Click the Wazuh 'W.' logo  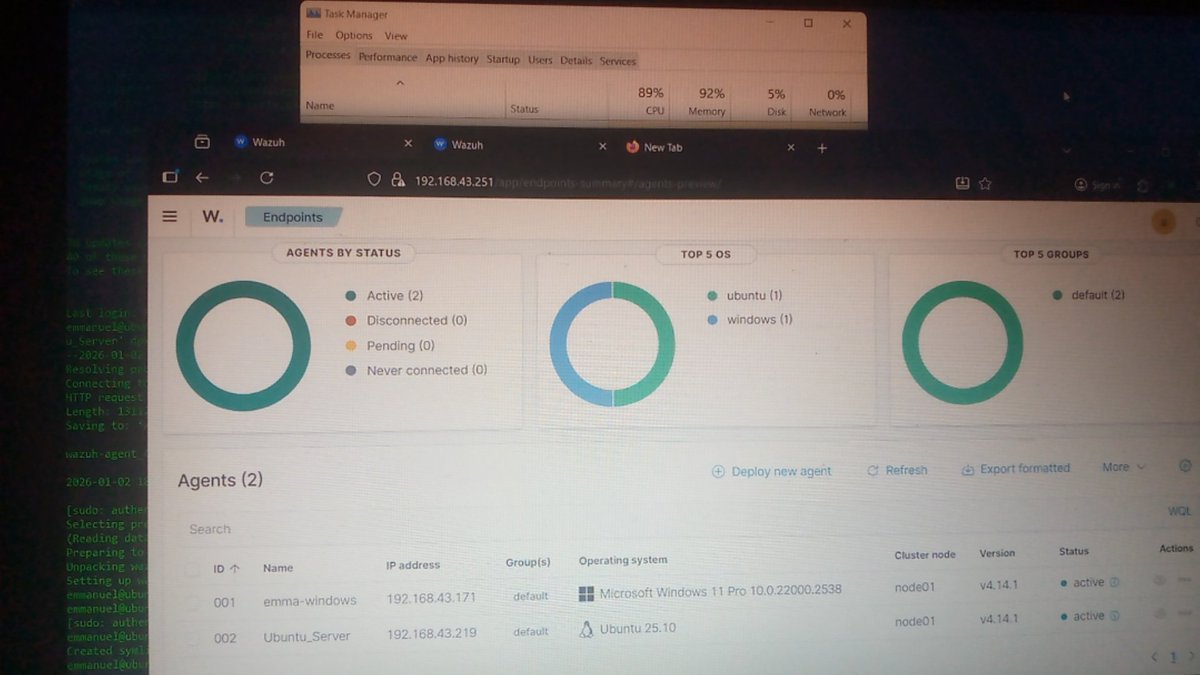[x=213, y=216]
